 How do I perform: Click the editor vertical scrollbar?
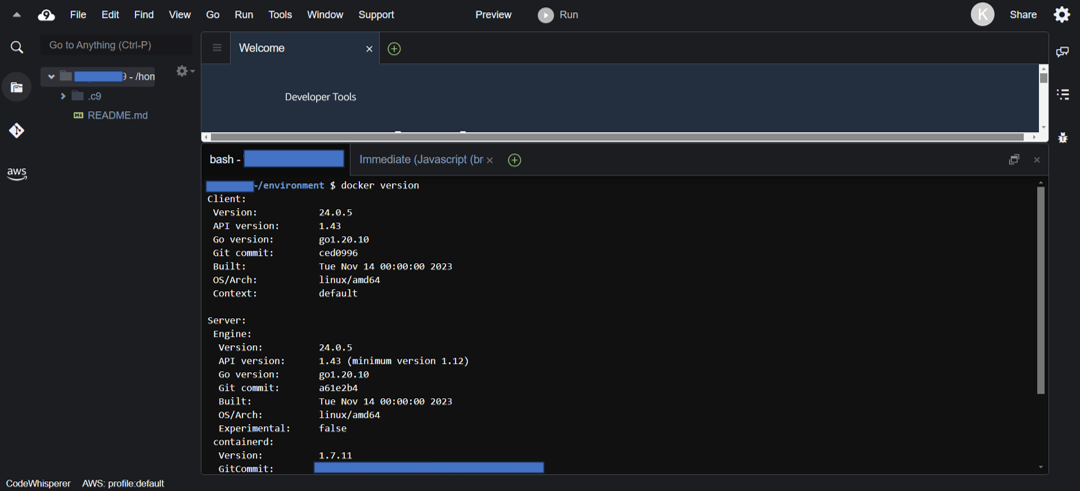point(1043,77)
